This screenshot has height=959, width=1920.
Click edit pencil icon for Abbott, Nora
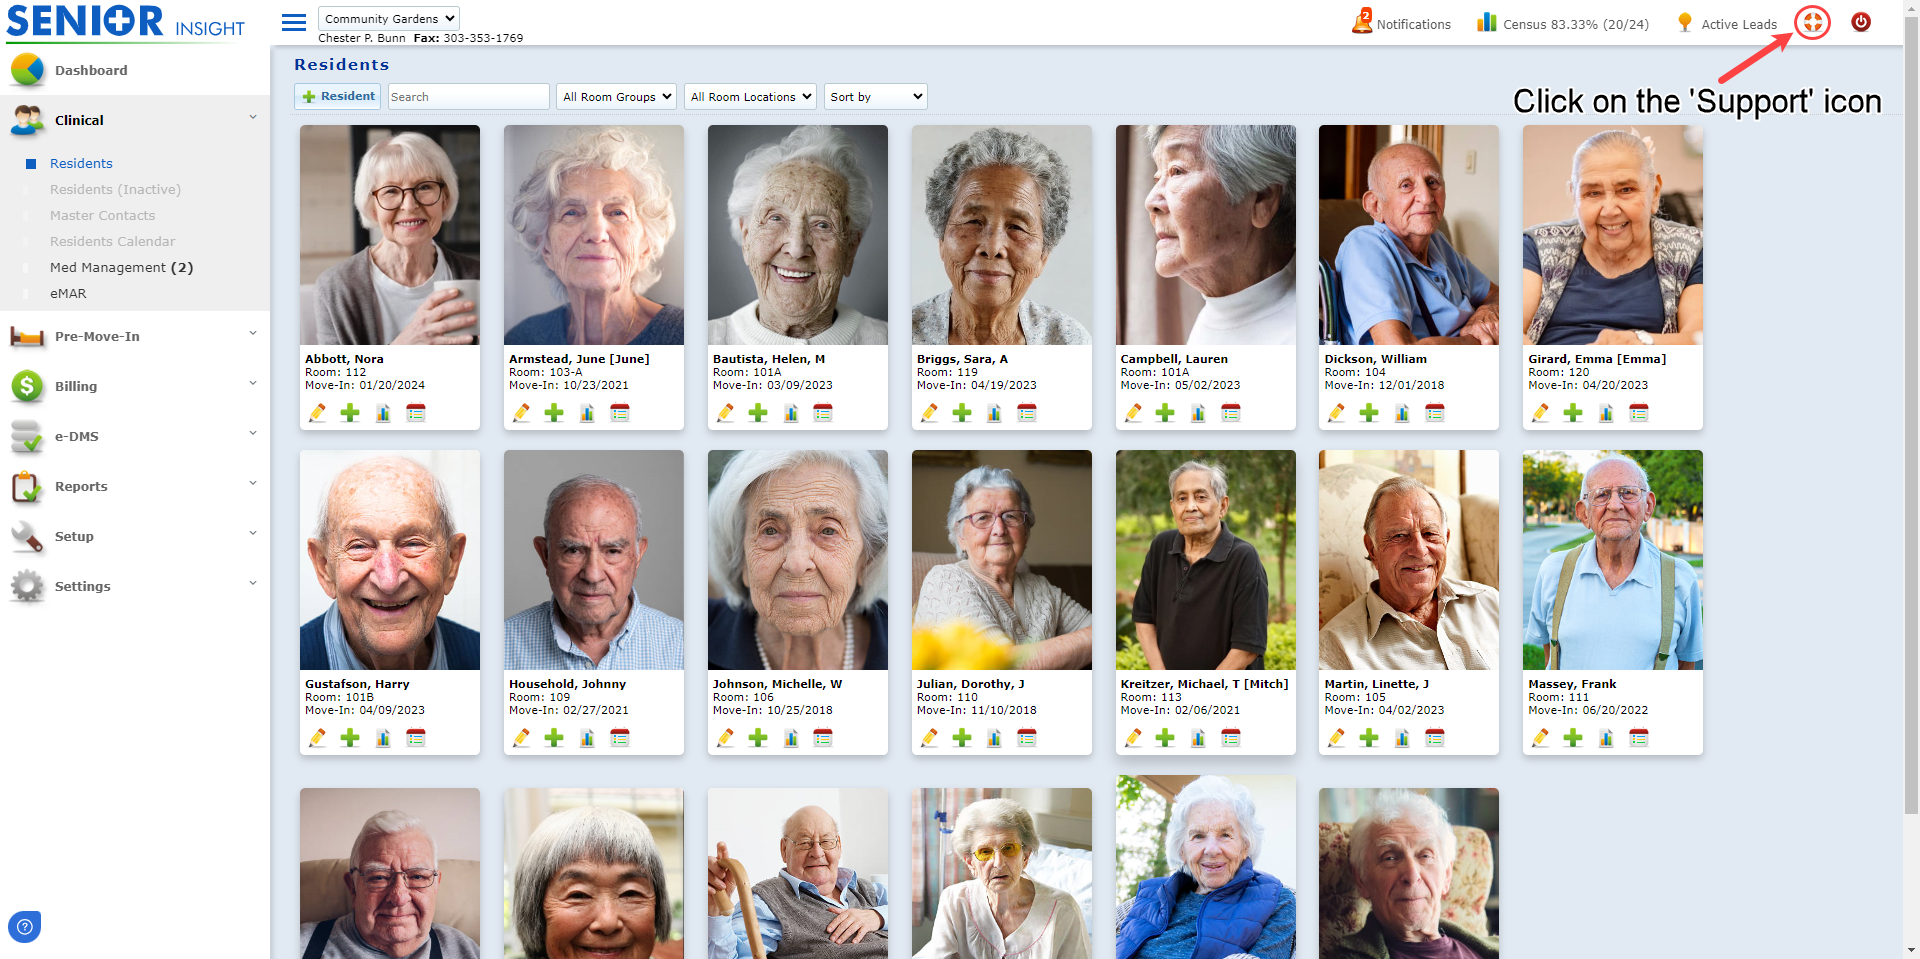[318, 413]
